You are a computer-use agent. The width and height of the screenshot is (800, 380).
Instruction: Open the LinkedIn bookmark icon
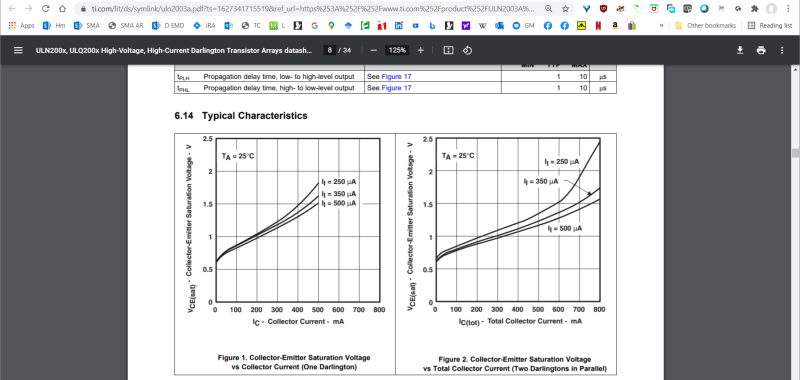pyautogui.click(x=398, y=26)
